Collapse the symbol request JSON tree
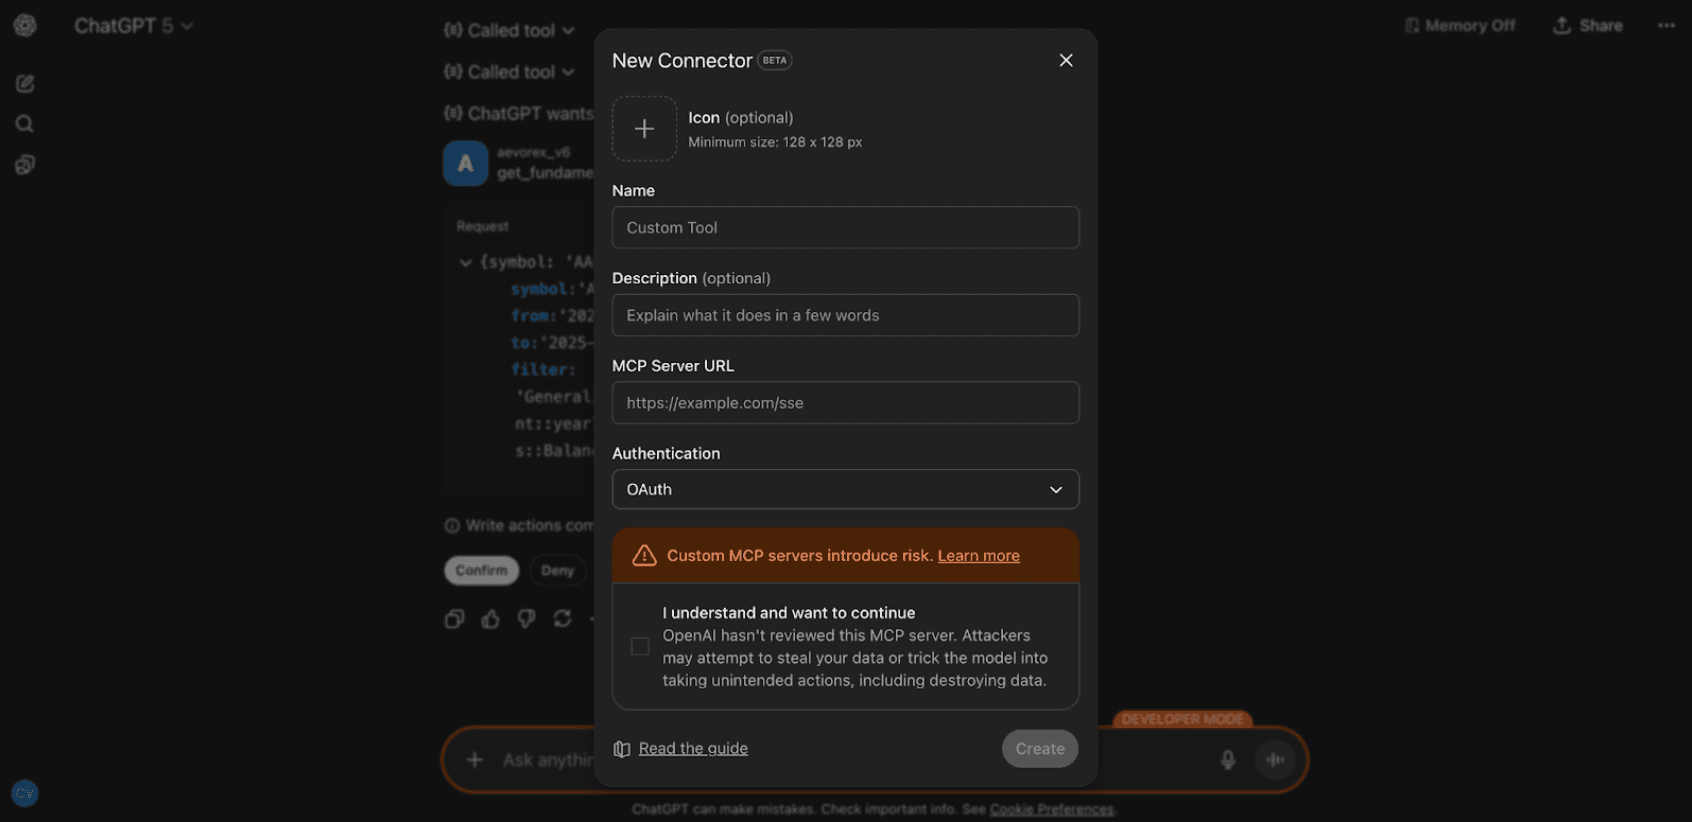The height and width of the screenshot is (822, 1692). [466, 263]
